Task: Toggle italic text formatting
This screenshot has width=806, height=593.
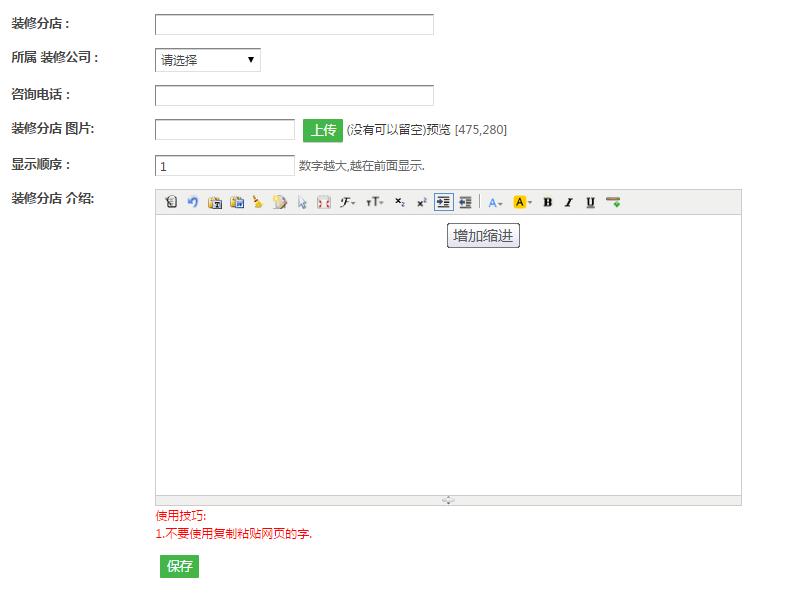Action: [x=568, y=202]
